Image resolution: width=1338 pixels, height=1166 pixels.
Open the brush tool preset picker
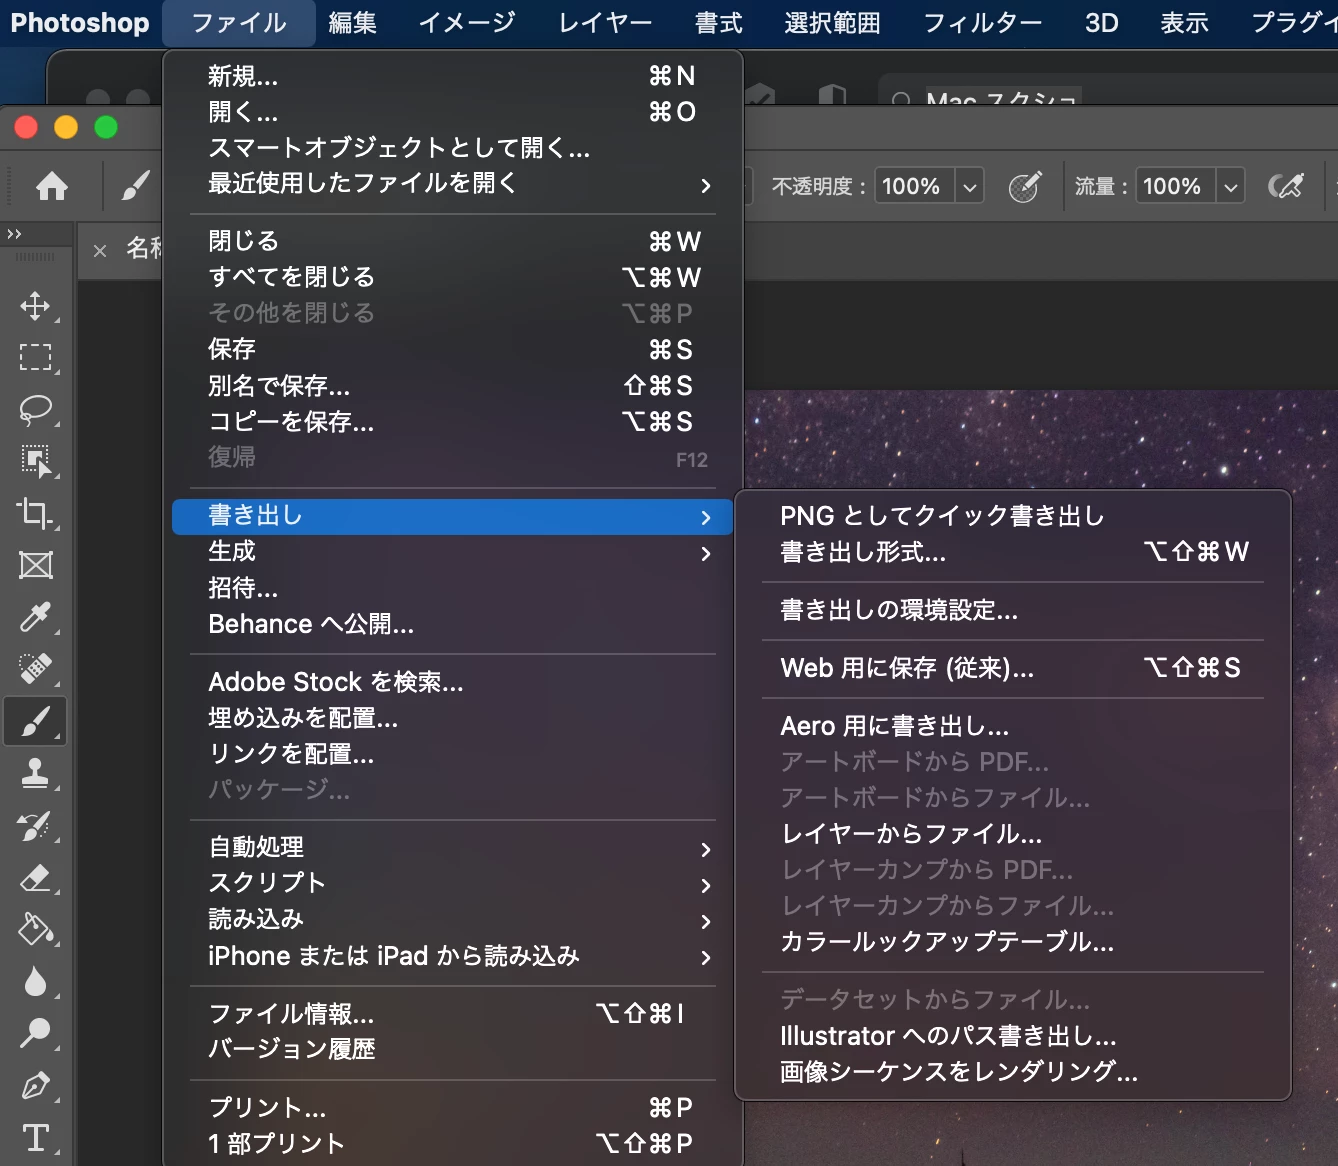pos(136,186)
